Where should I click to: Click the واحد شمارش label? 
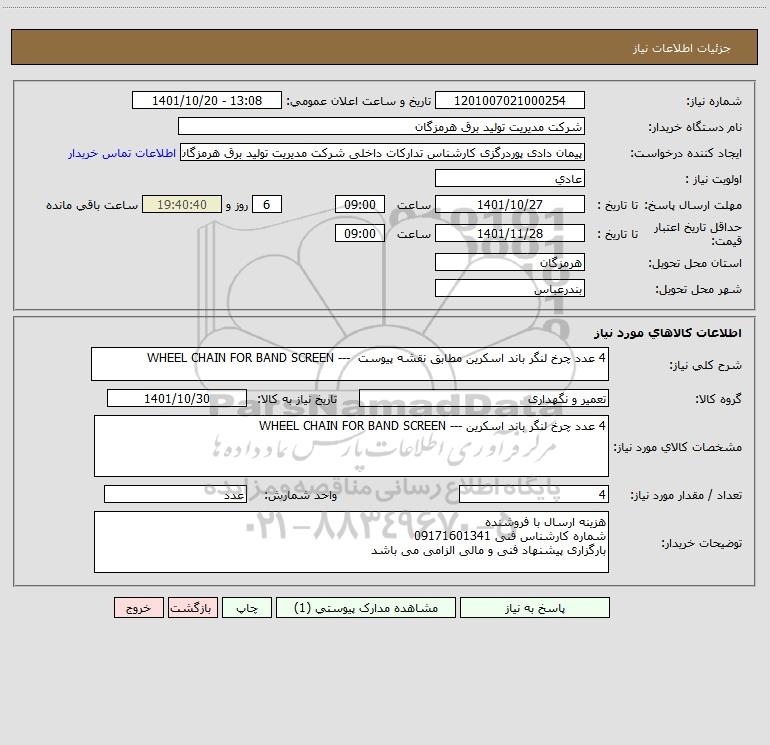click(x=301, y=496)
